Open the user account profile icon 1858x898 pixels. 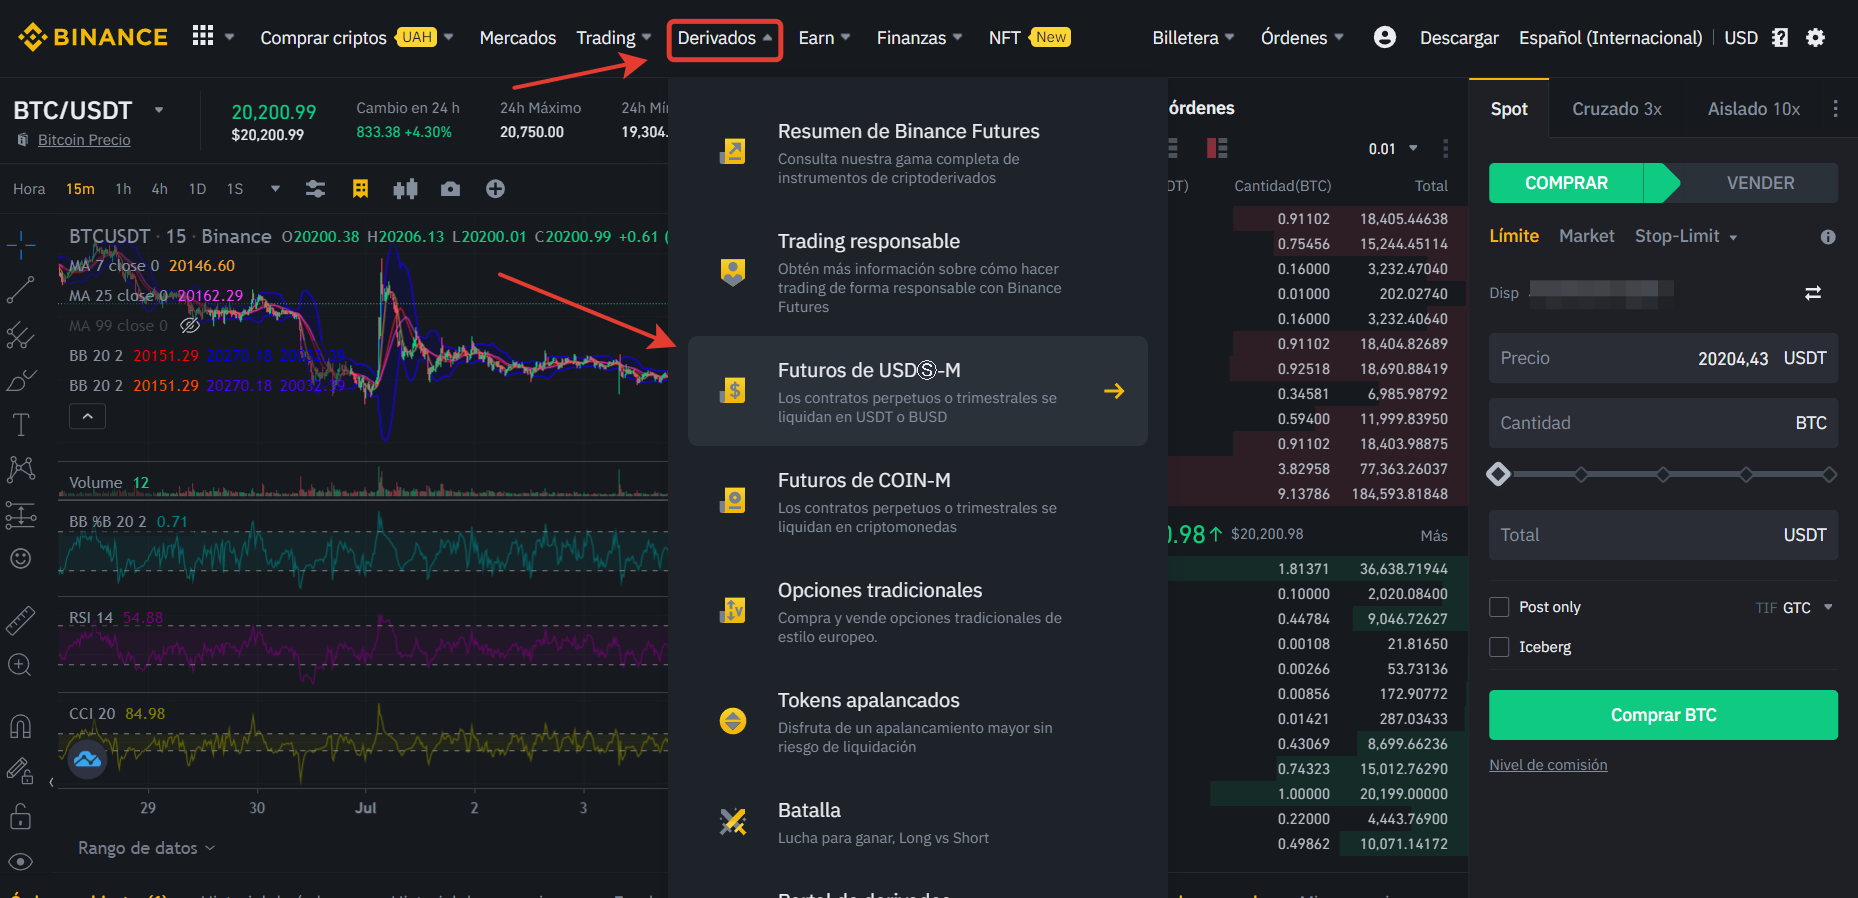[1384, 37]
